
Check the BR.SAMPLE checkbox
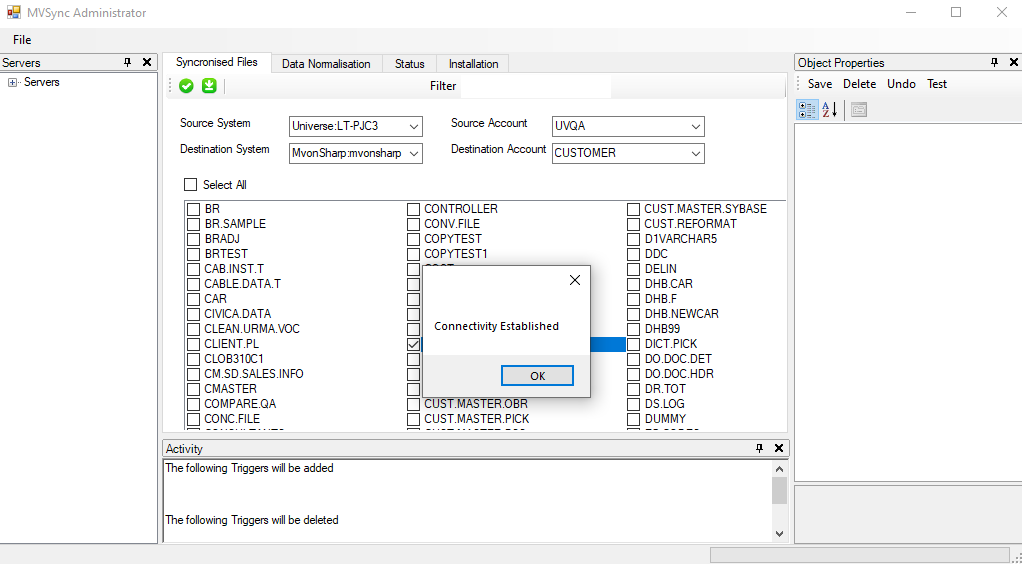[x=194, y=224]
